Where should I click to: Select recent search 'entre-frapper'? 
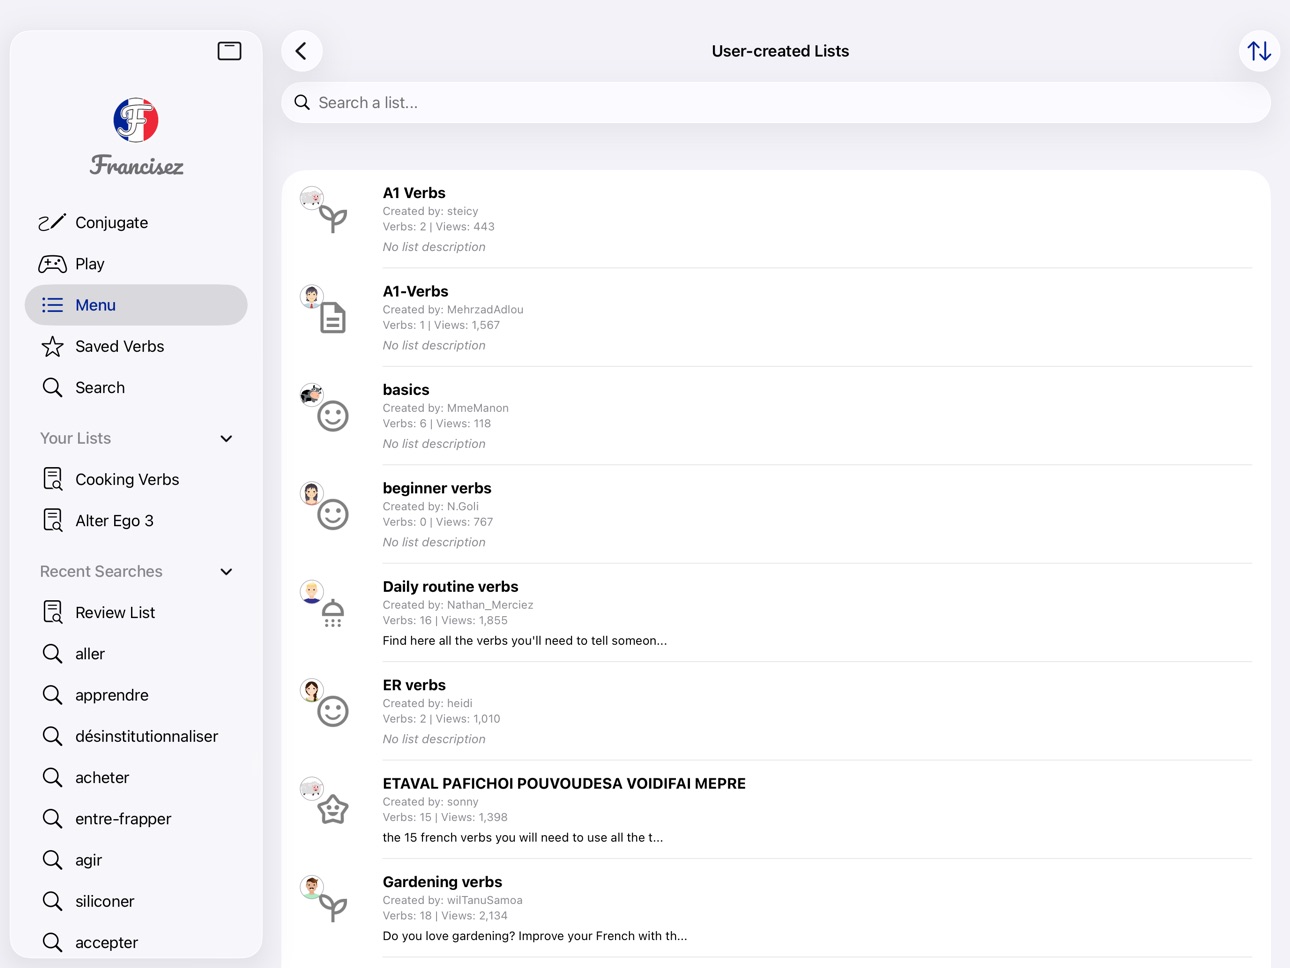click(x=136, y=818)
